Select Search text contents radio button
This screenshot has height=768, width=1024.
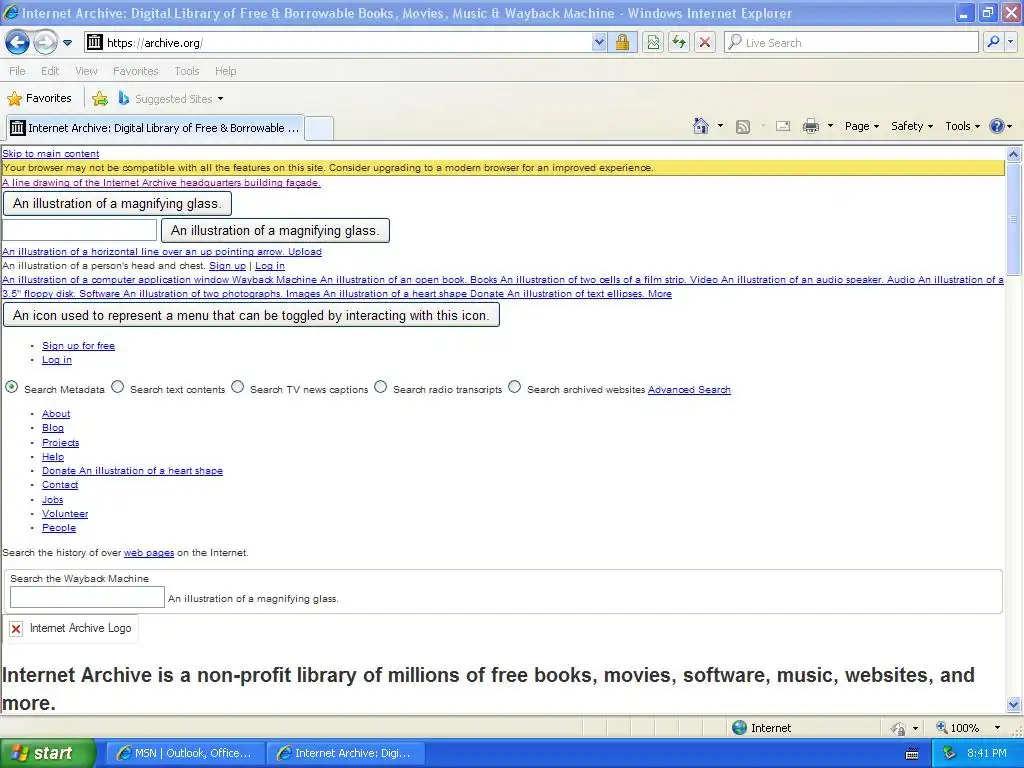pos(118,387)
